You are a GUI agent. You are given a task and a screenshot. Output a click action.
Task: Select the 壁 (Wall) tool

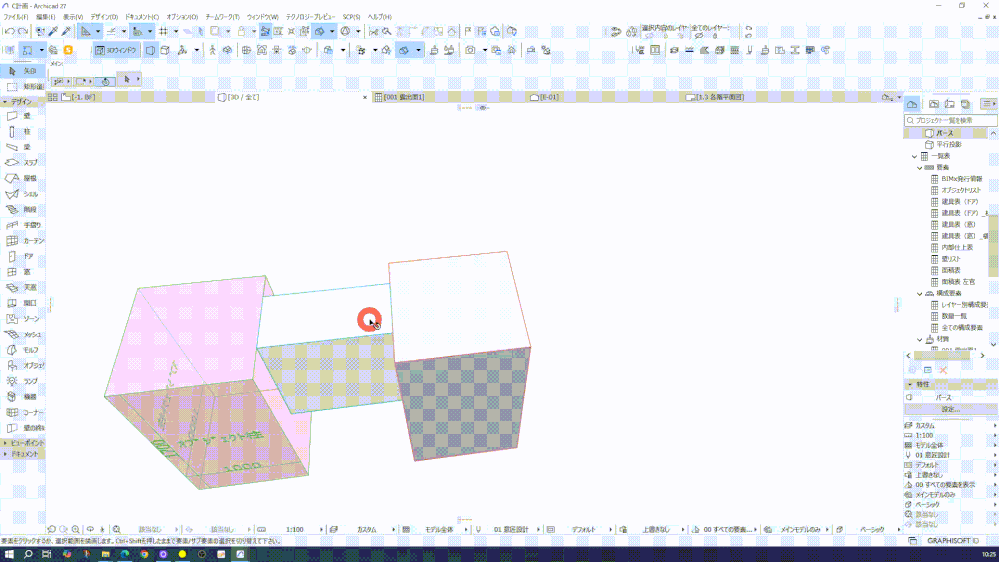pos(20,116)
